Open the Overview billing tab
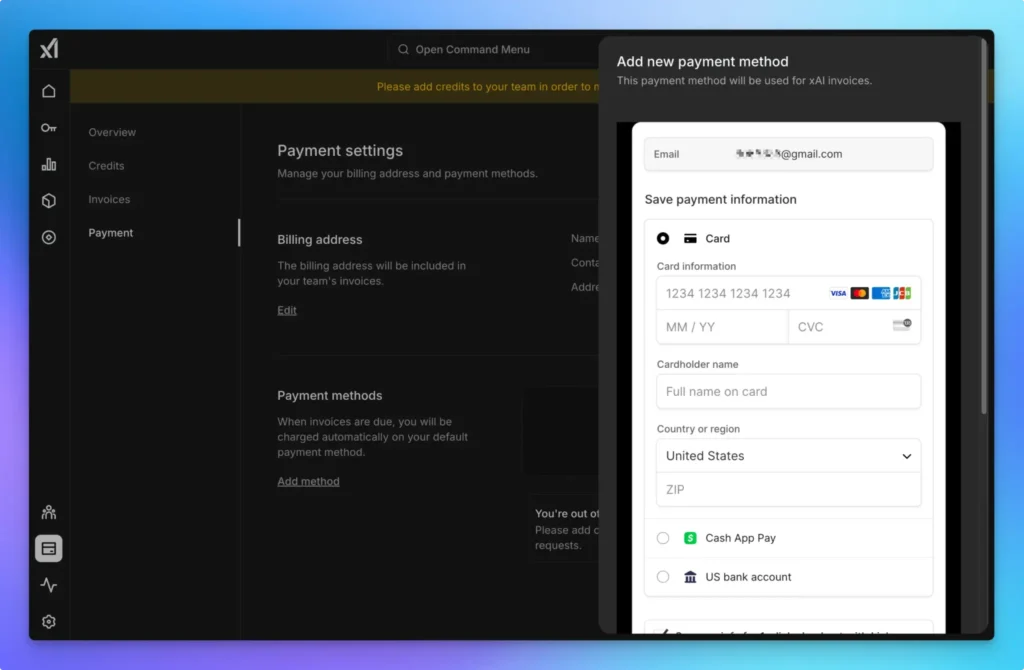The height and width of the screenshot is (670, 1024). tap(112, 132)
